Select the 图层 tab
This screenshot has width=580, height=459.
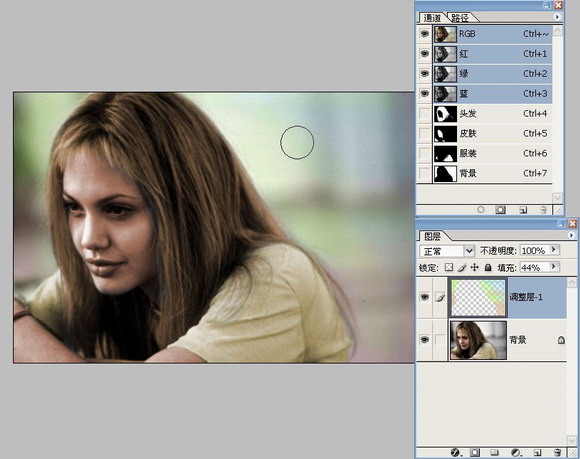point(432,236)
